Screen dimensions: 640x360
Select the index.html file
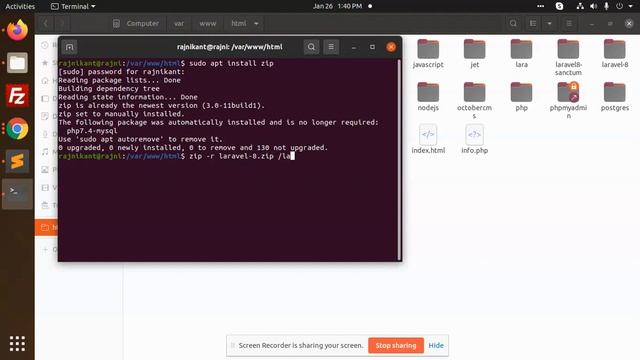coord(428,140)
